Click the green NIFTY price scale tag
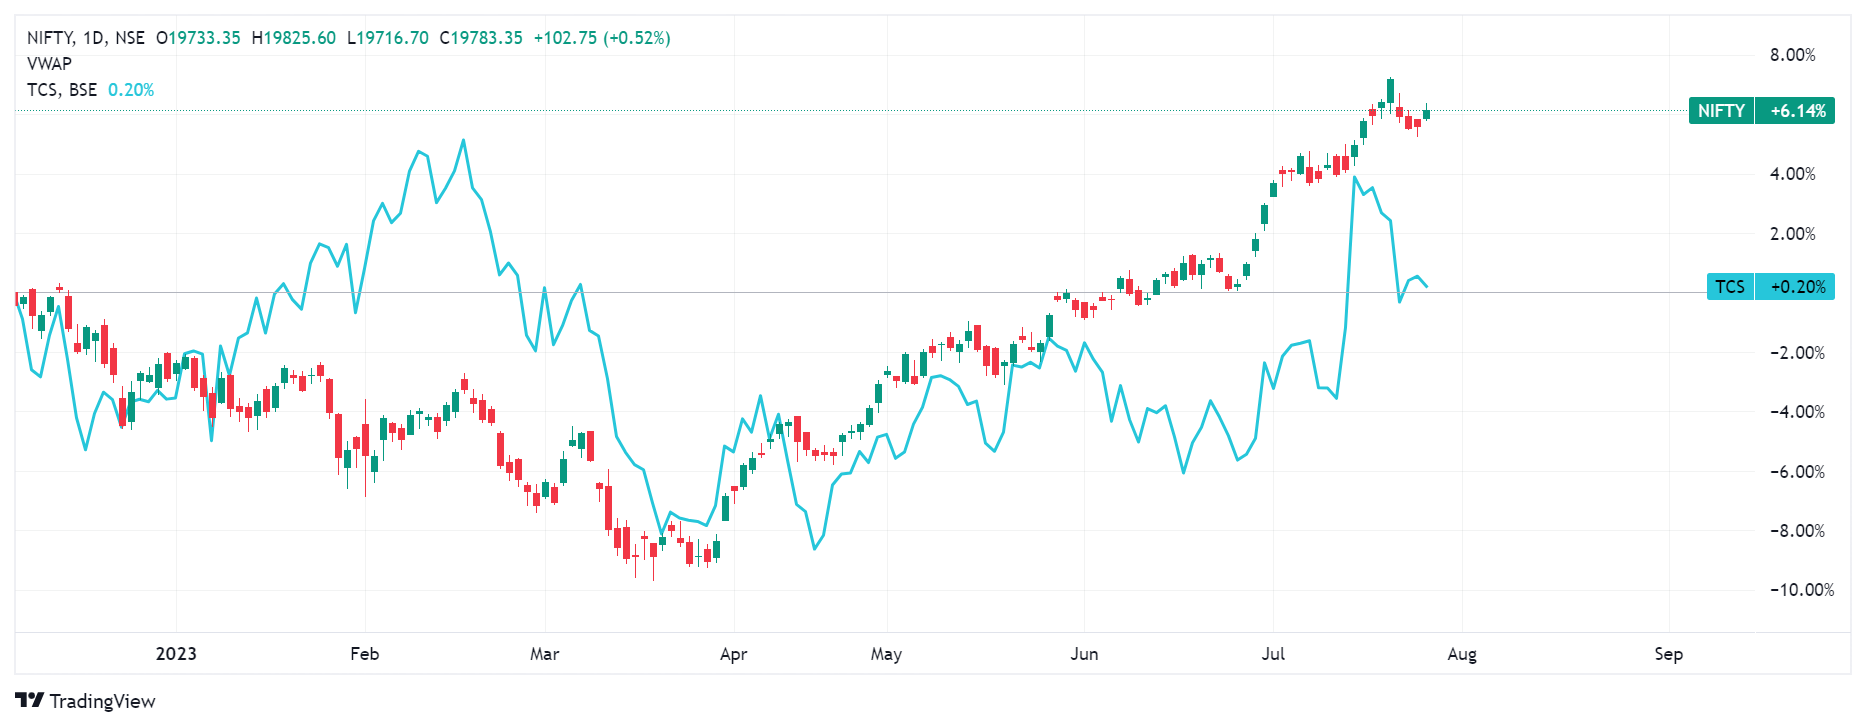The width and height of the screenshot is (1866, 727). [1721, 111]
